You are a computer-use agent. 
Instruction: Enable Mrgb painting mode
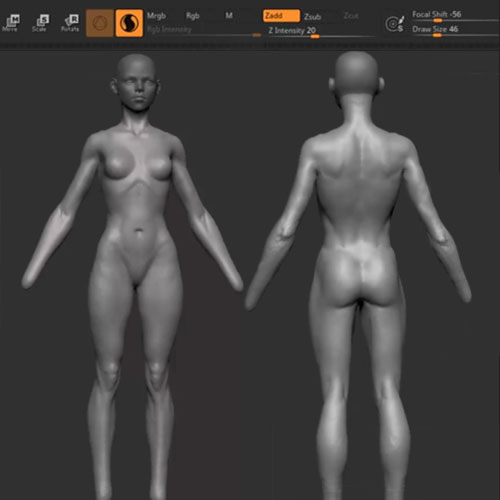pos(156,16)
